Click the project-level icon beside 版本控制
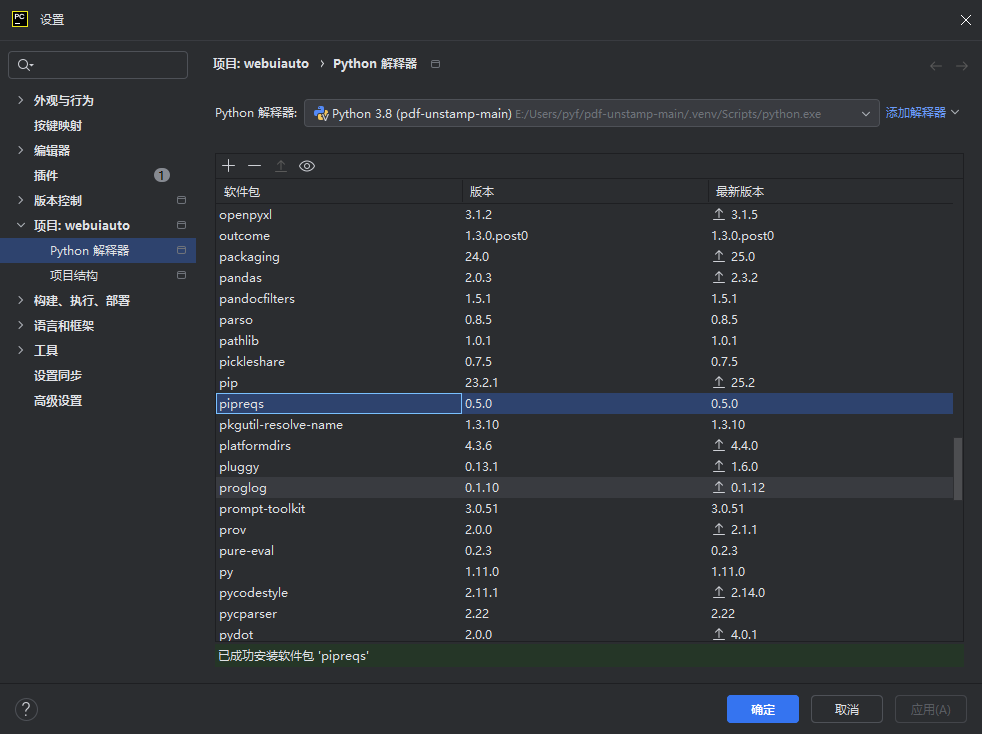Image resolution: width=982 pixels, height=734 pixels. pyautogui.click(x=182, y=200)
